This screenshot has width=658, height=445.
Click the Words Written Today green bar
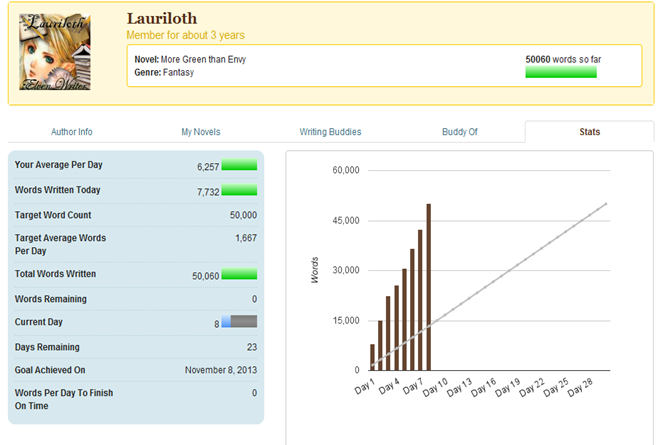tap(239, 190)
